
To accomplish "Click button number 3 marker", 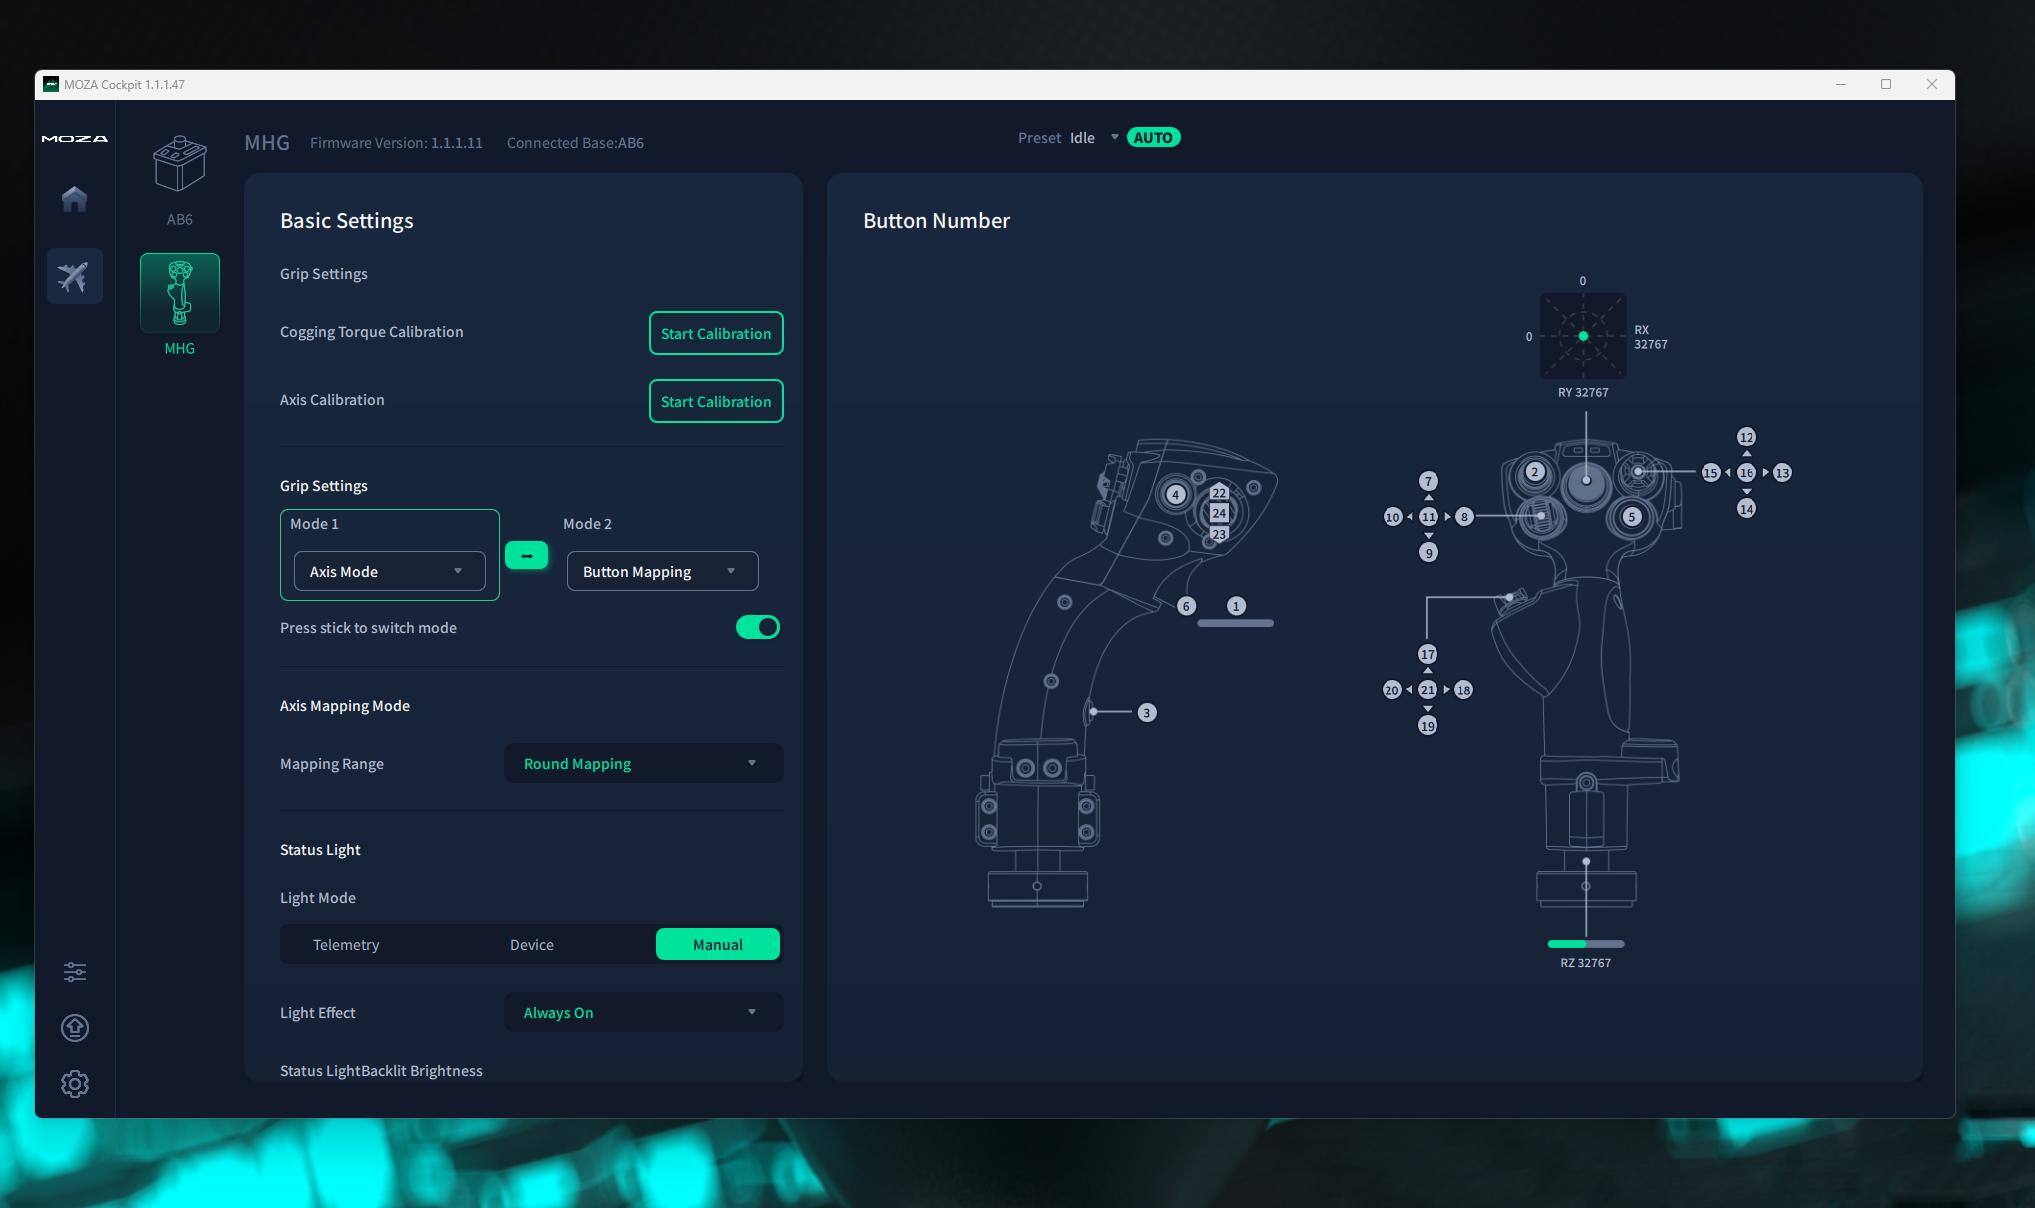I will (x=1147, y=713).
